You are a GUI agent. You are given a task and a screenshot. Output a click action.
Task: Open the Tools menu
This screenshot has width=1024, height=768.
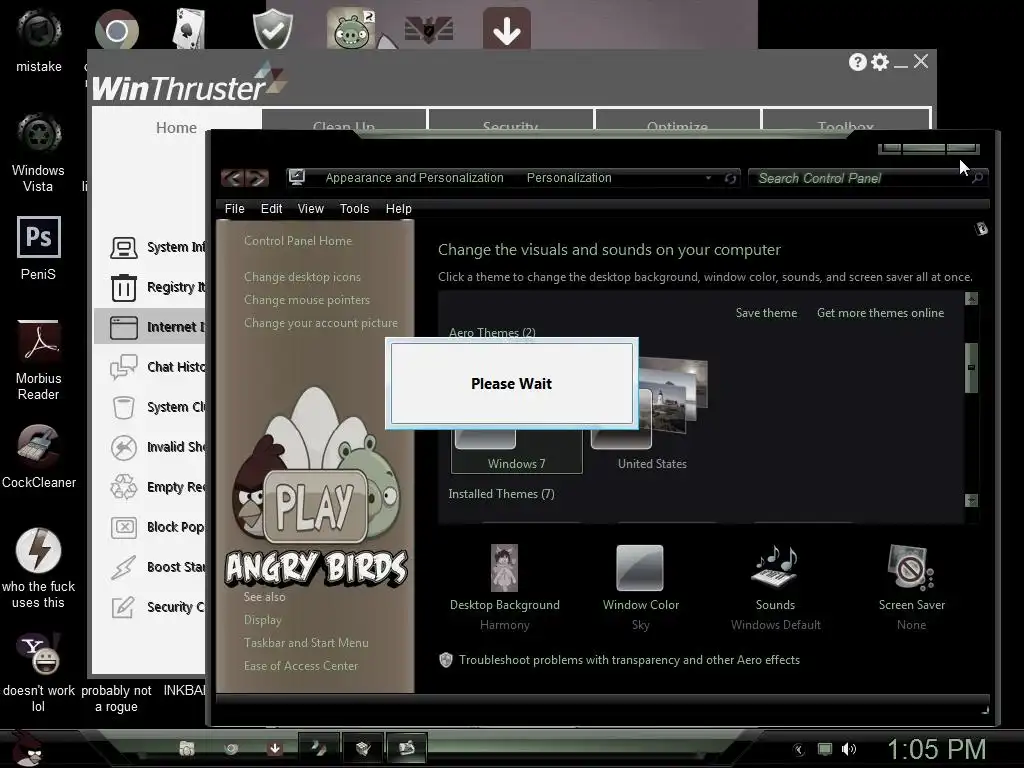pos(354,208)
